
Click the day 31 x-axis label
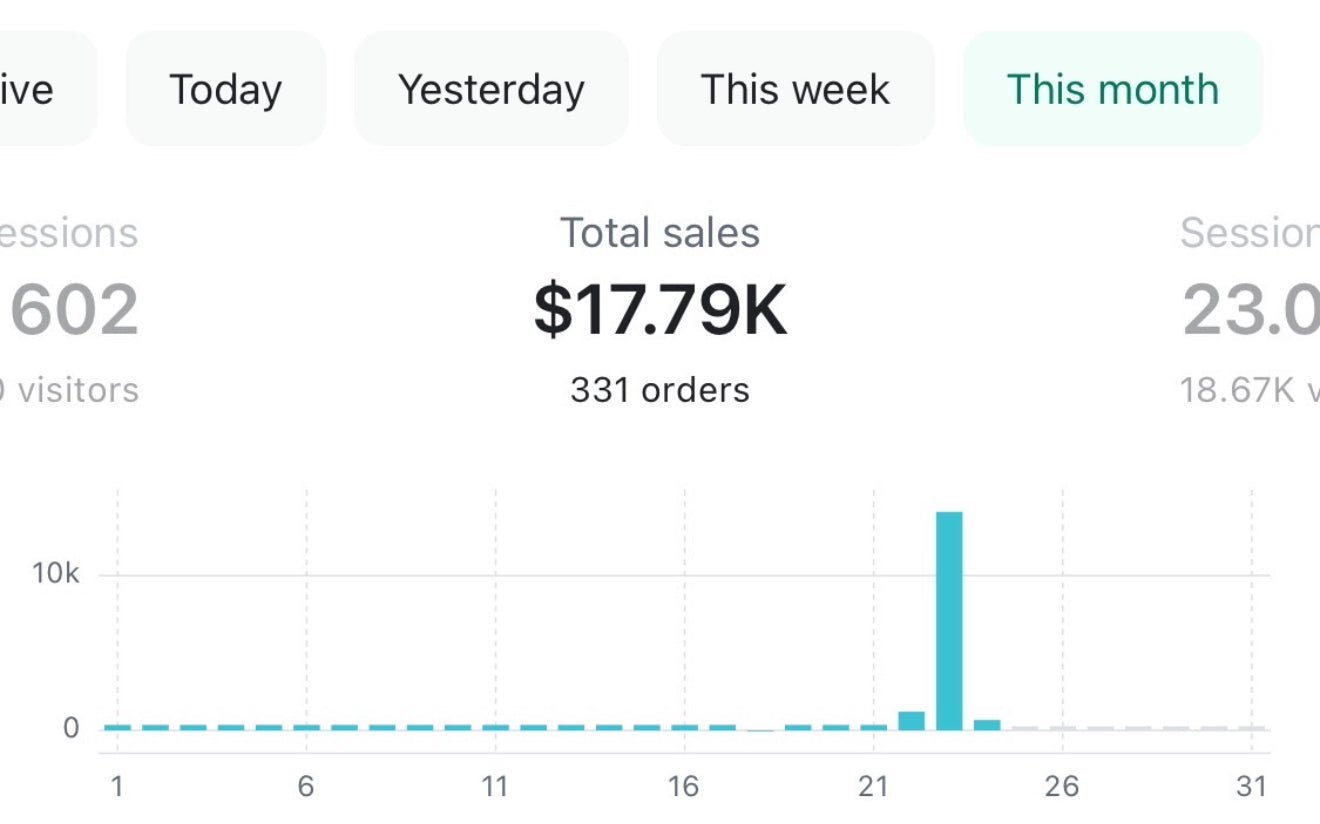coord(1251,787)
